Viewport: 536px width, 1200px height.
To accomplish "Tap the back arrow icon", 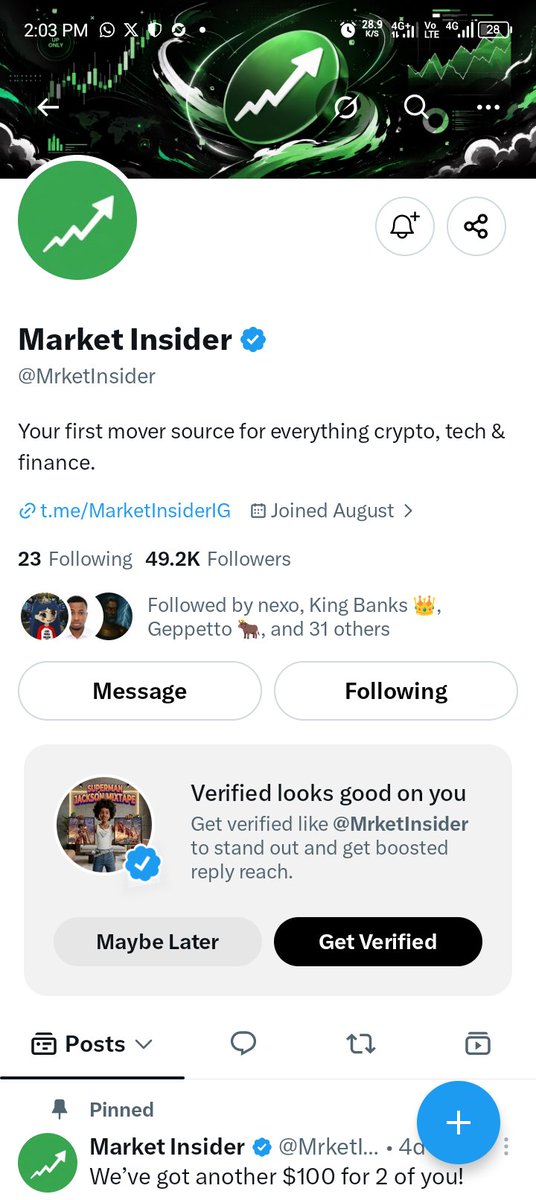I will (48, 107).
